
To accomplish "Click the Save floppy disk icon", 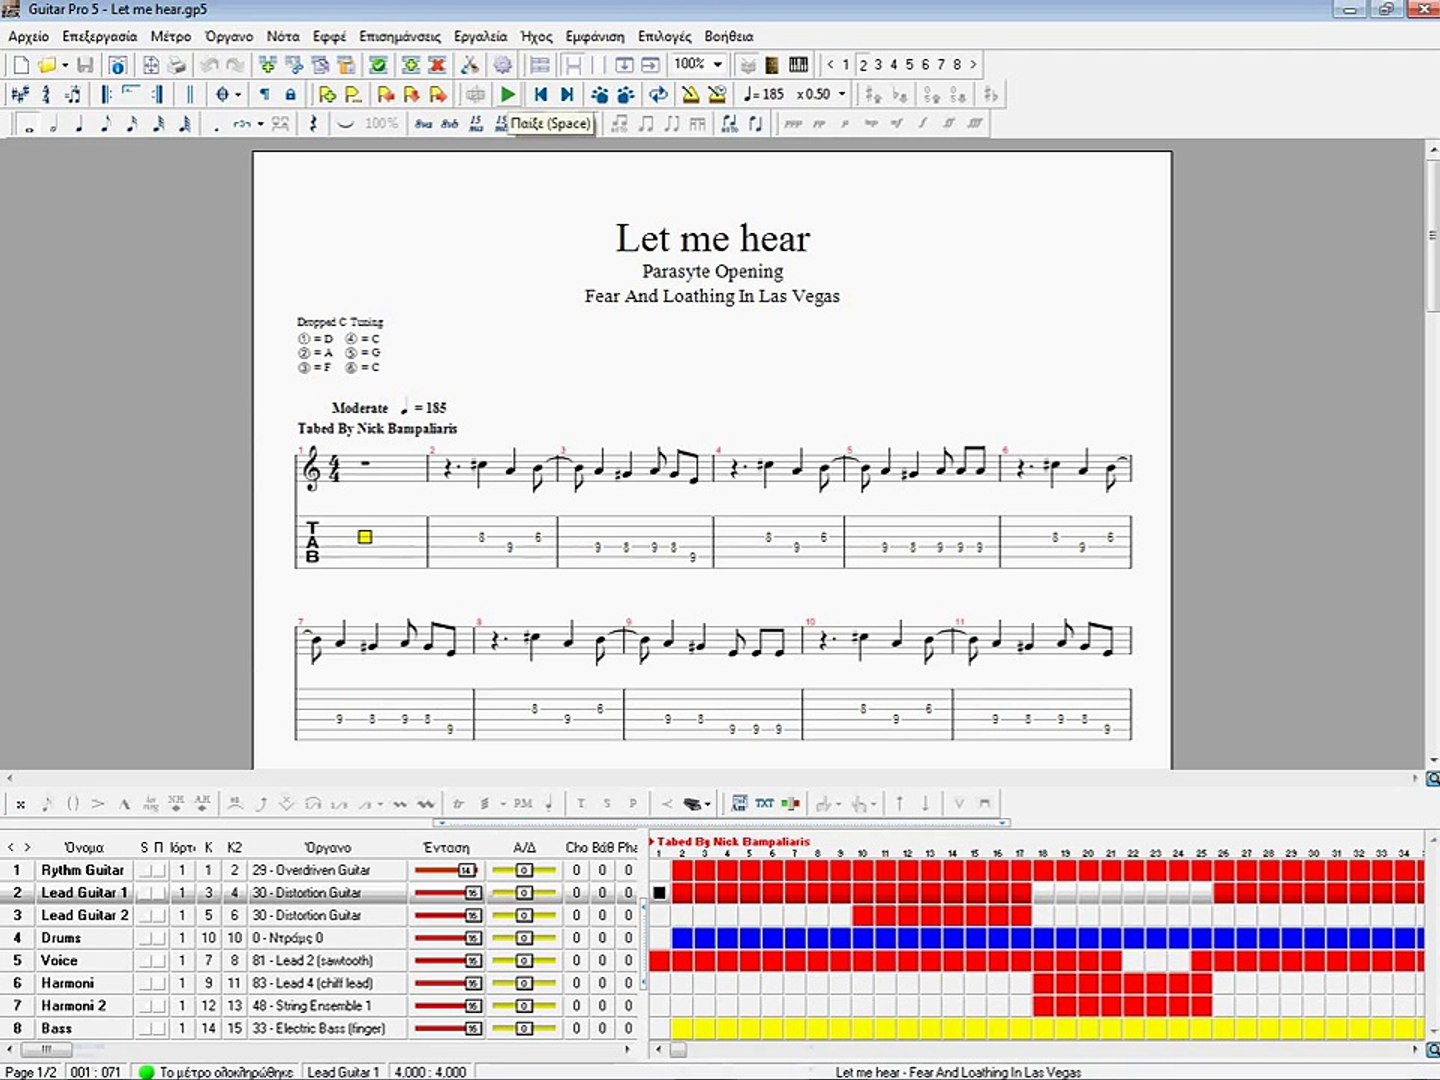I will tap(85, 65).
